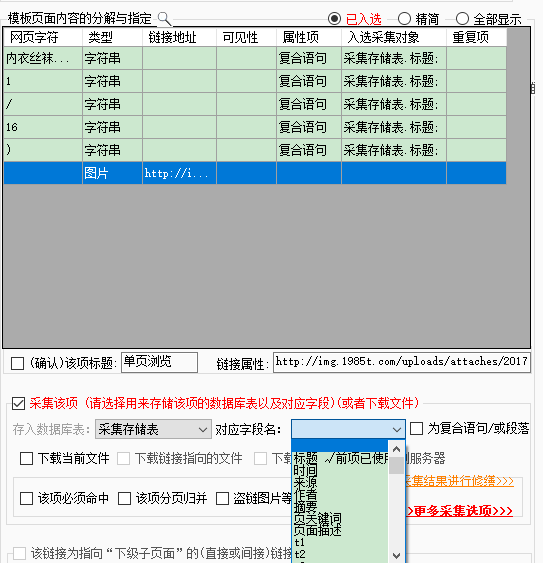
Task: Choose 时间 from the field list
Action: click(x=305, y=470)
